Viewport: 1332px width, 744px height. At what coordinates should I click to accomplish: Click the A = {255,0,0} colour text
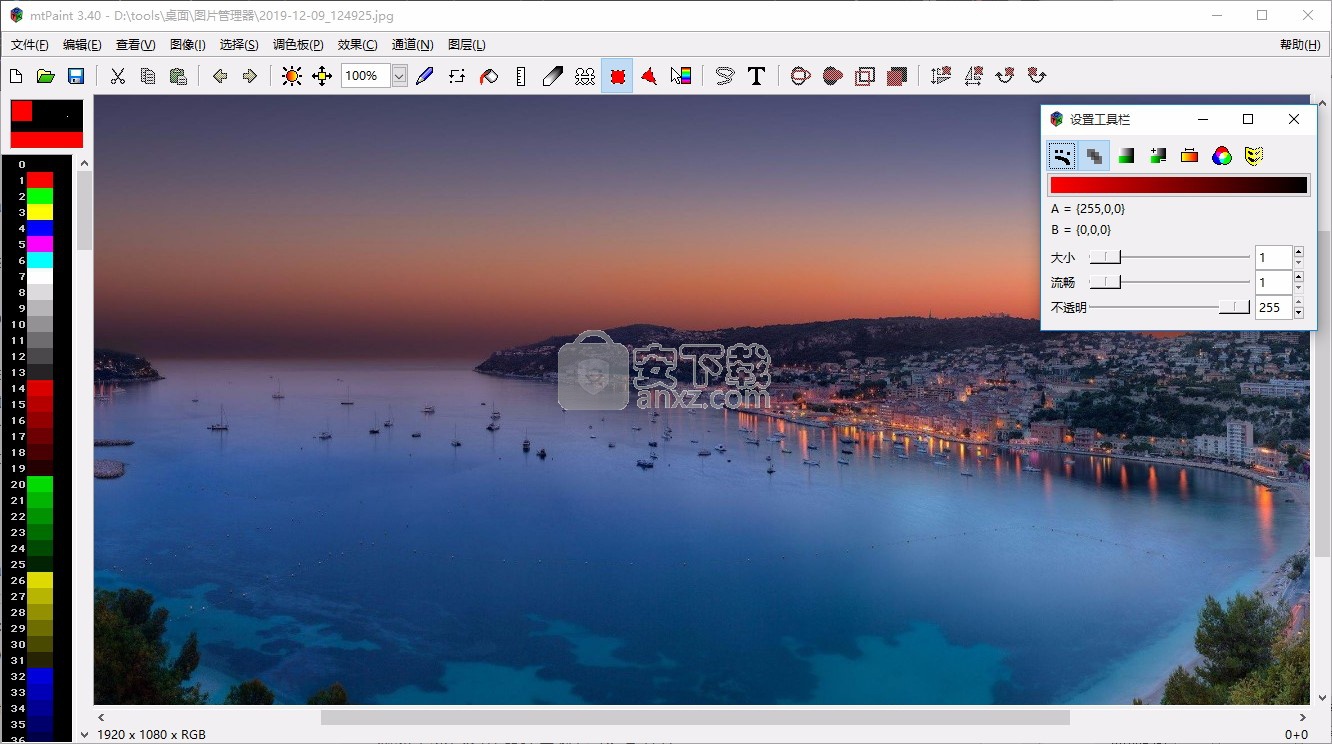pos(1088,209)
